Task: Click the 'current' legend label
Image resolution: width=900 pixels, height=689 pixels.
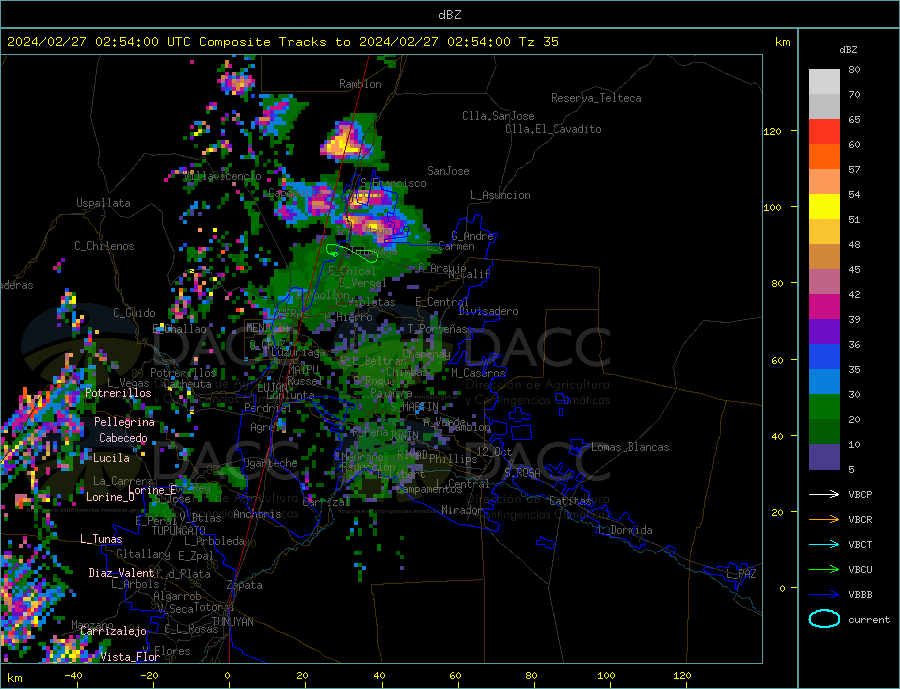Action: pyautogui.click(x=869, y=620)
